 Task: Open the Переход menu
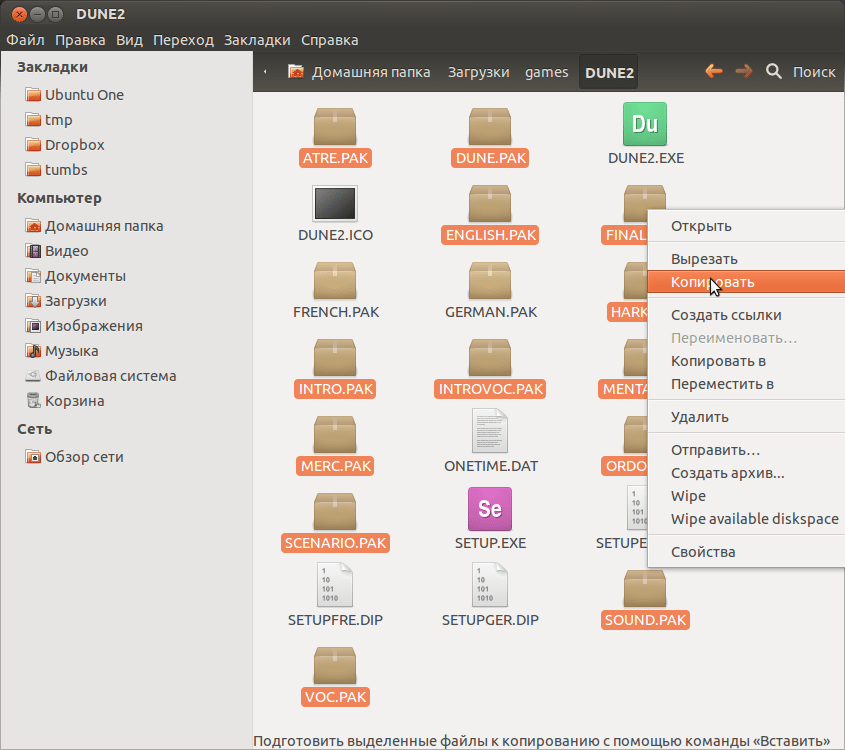pos(183,40)
